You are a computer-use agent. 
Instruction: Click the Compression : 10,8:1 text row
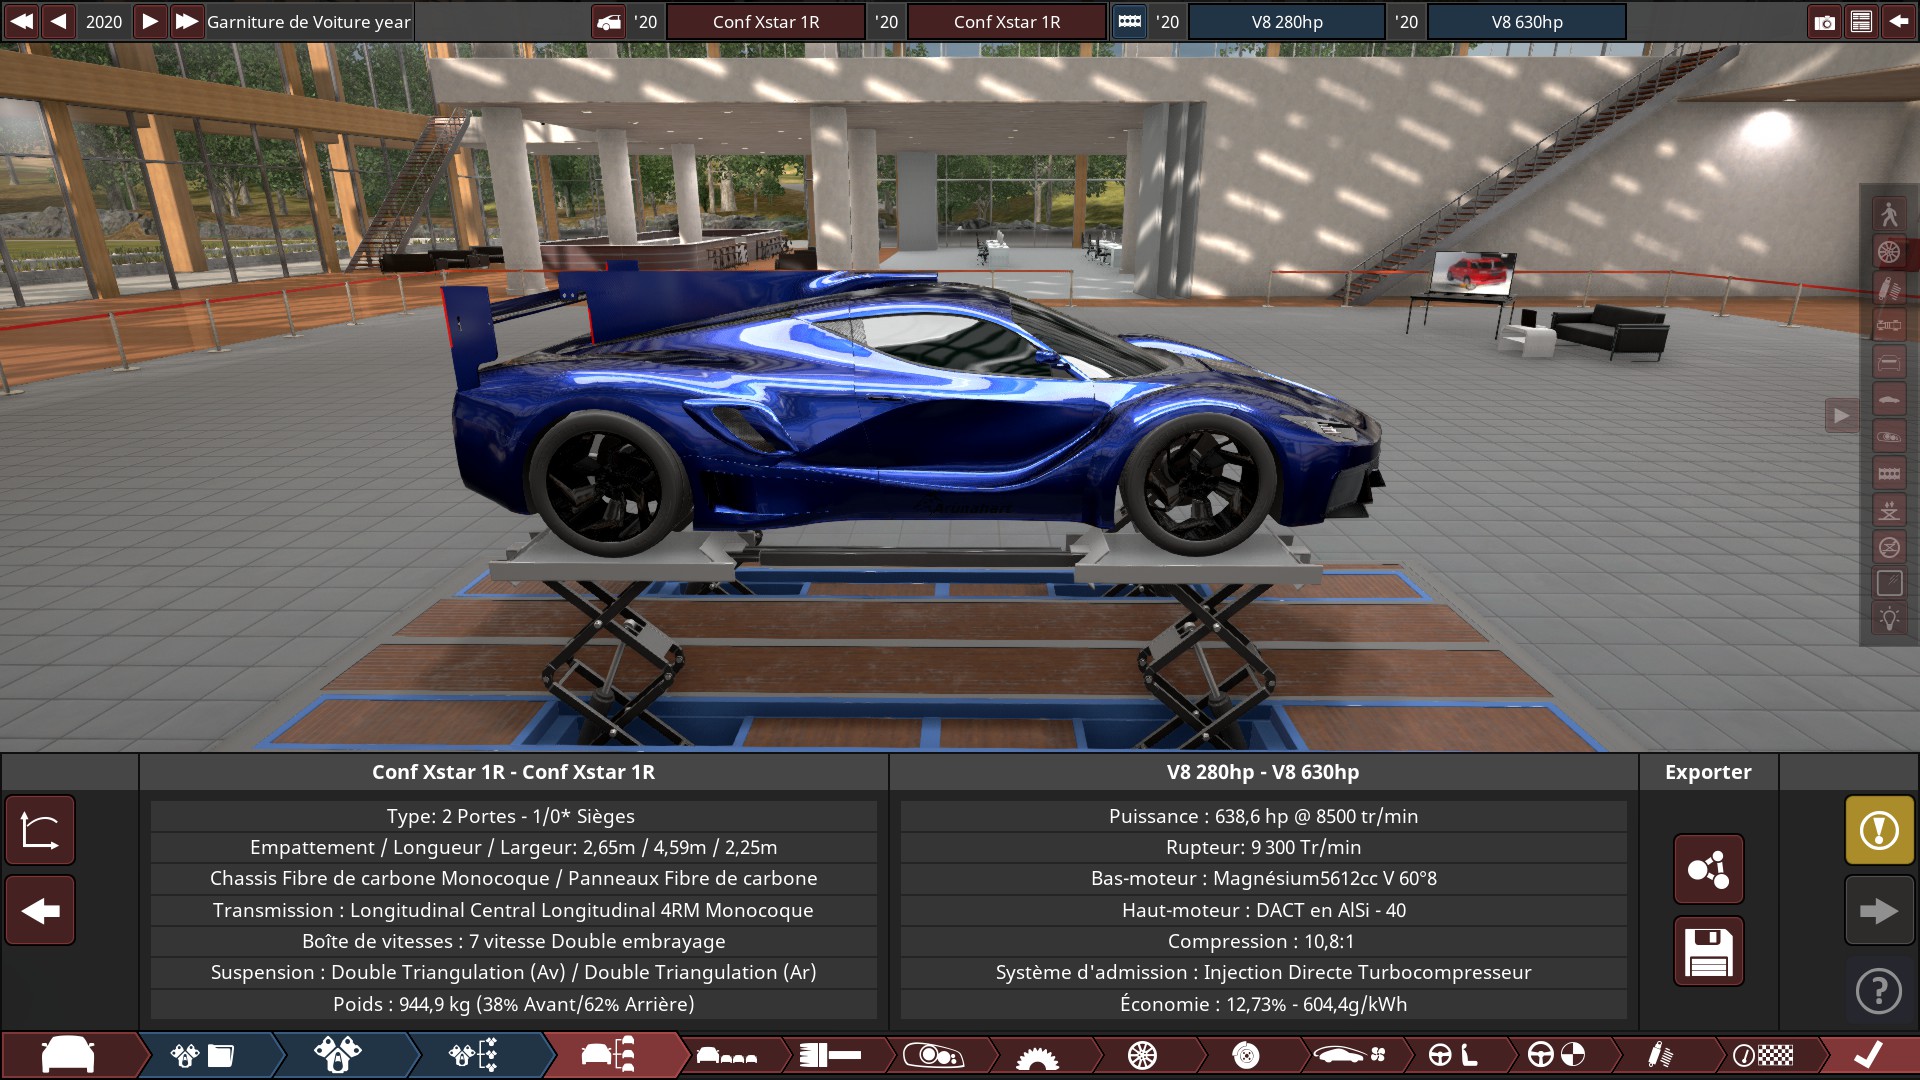point(1263,941)
